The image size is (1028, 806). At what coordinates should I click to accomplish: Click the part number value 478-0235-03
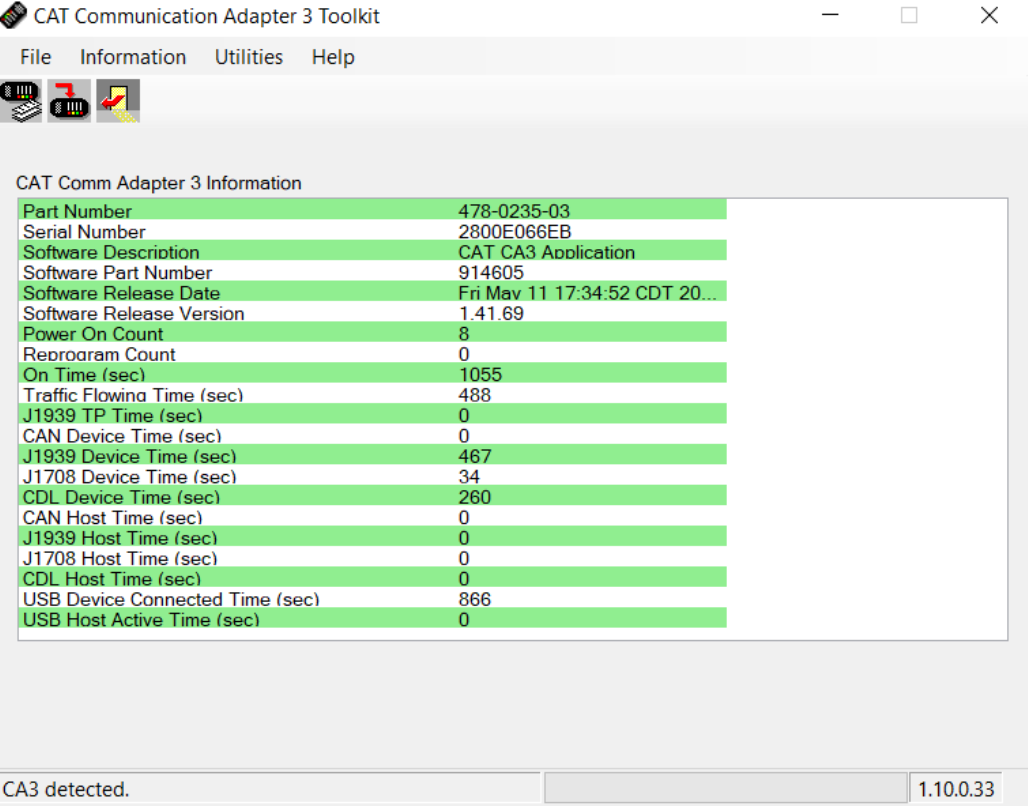click(x=514, y=211)
